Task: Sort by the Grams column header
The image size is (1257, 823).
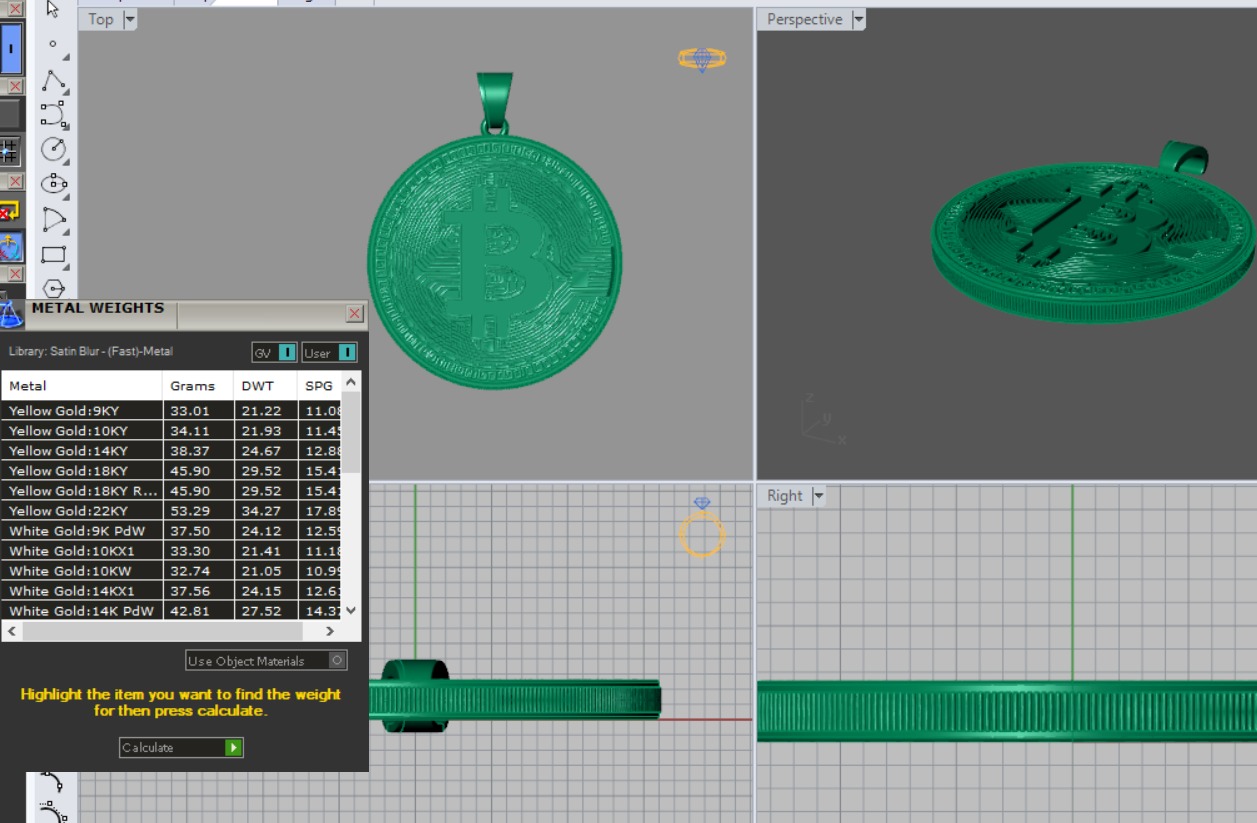Action: click(x=198, y=386)
